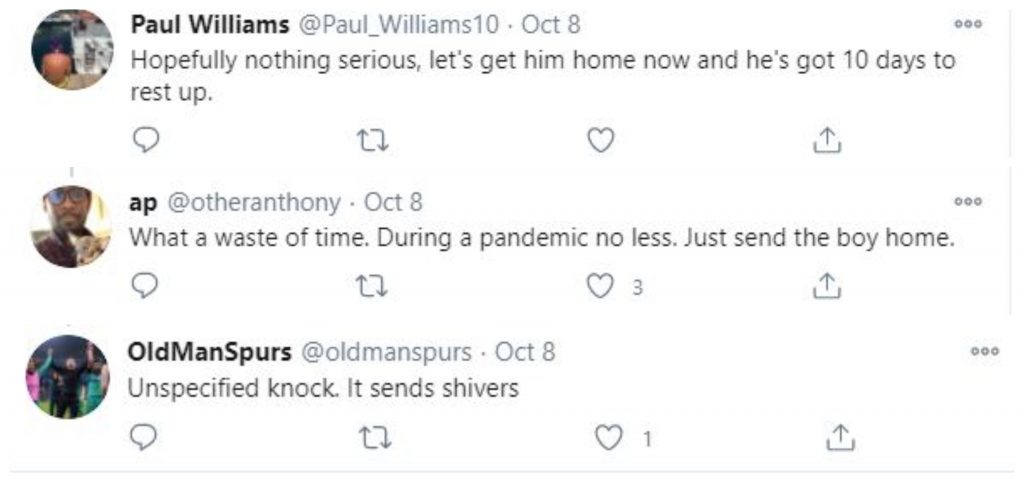Retweet ap's waste of time tweet
The height and width of the screenshot is (482, 1024).
coord(374,287)
